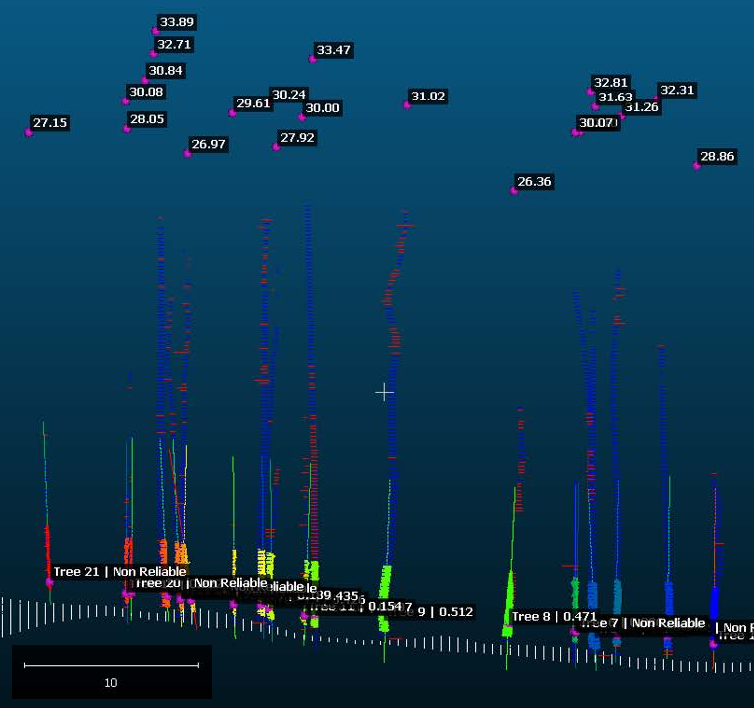Screen dimensions: 754x708
Task: Select the 30.84 height label
Action: click(165, 71)
